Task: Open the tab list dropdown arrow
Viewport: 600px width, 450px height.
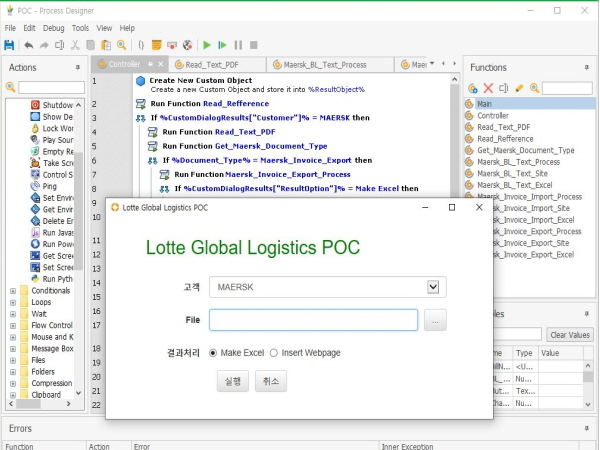Action: (432, 64)
